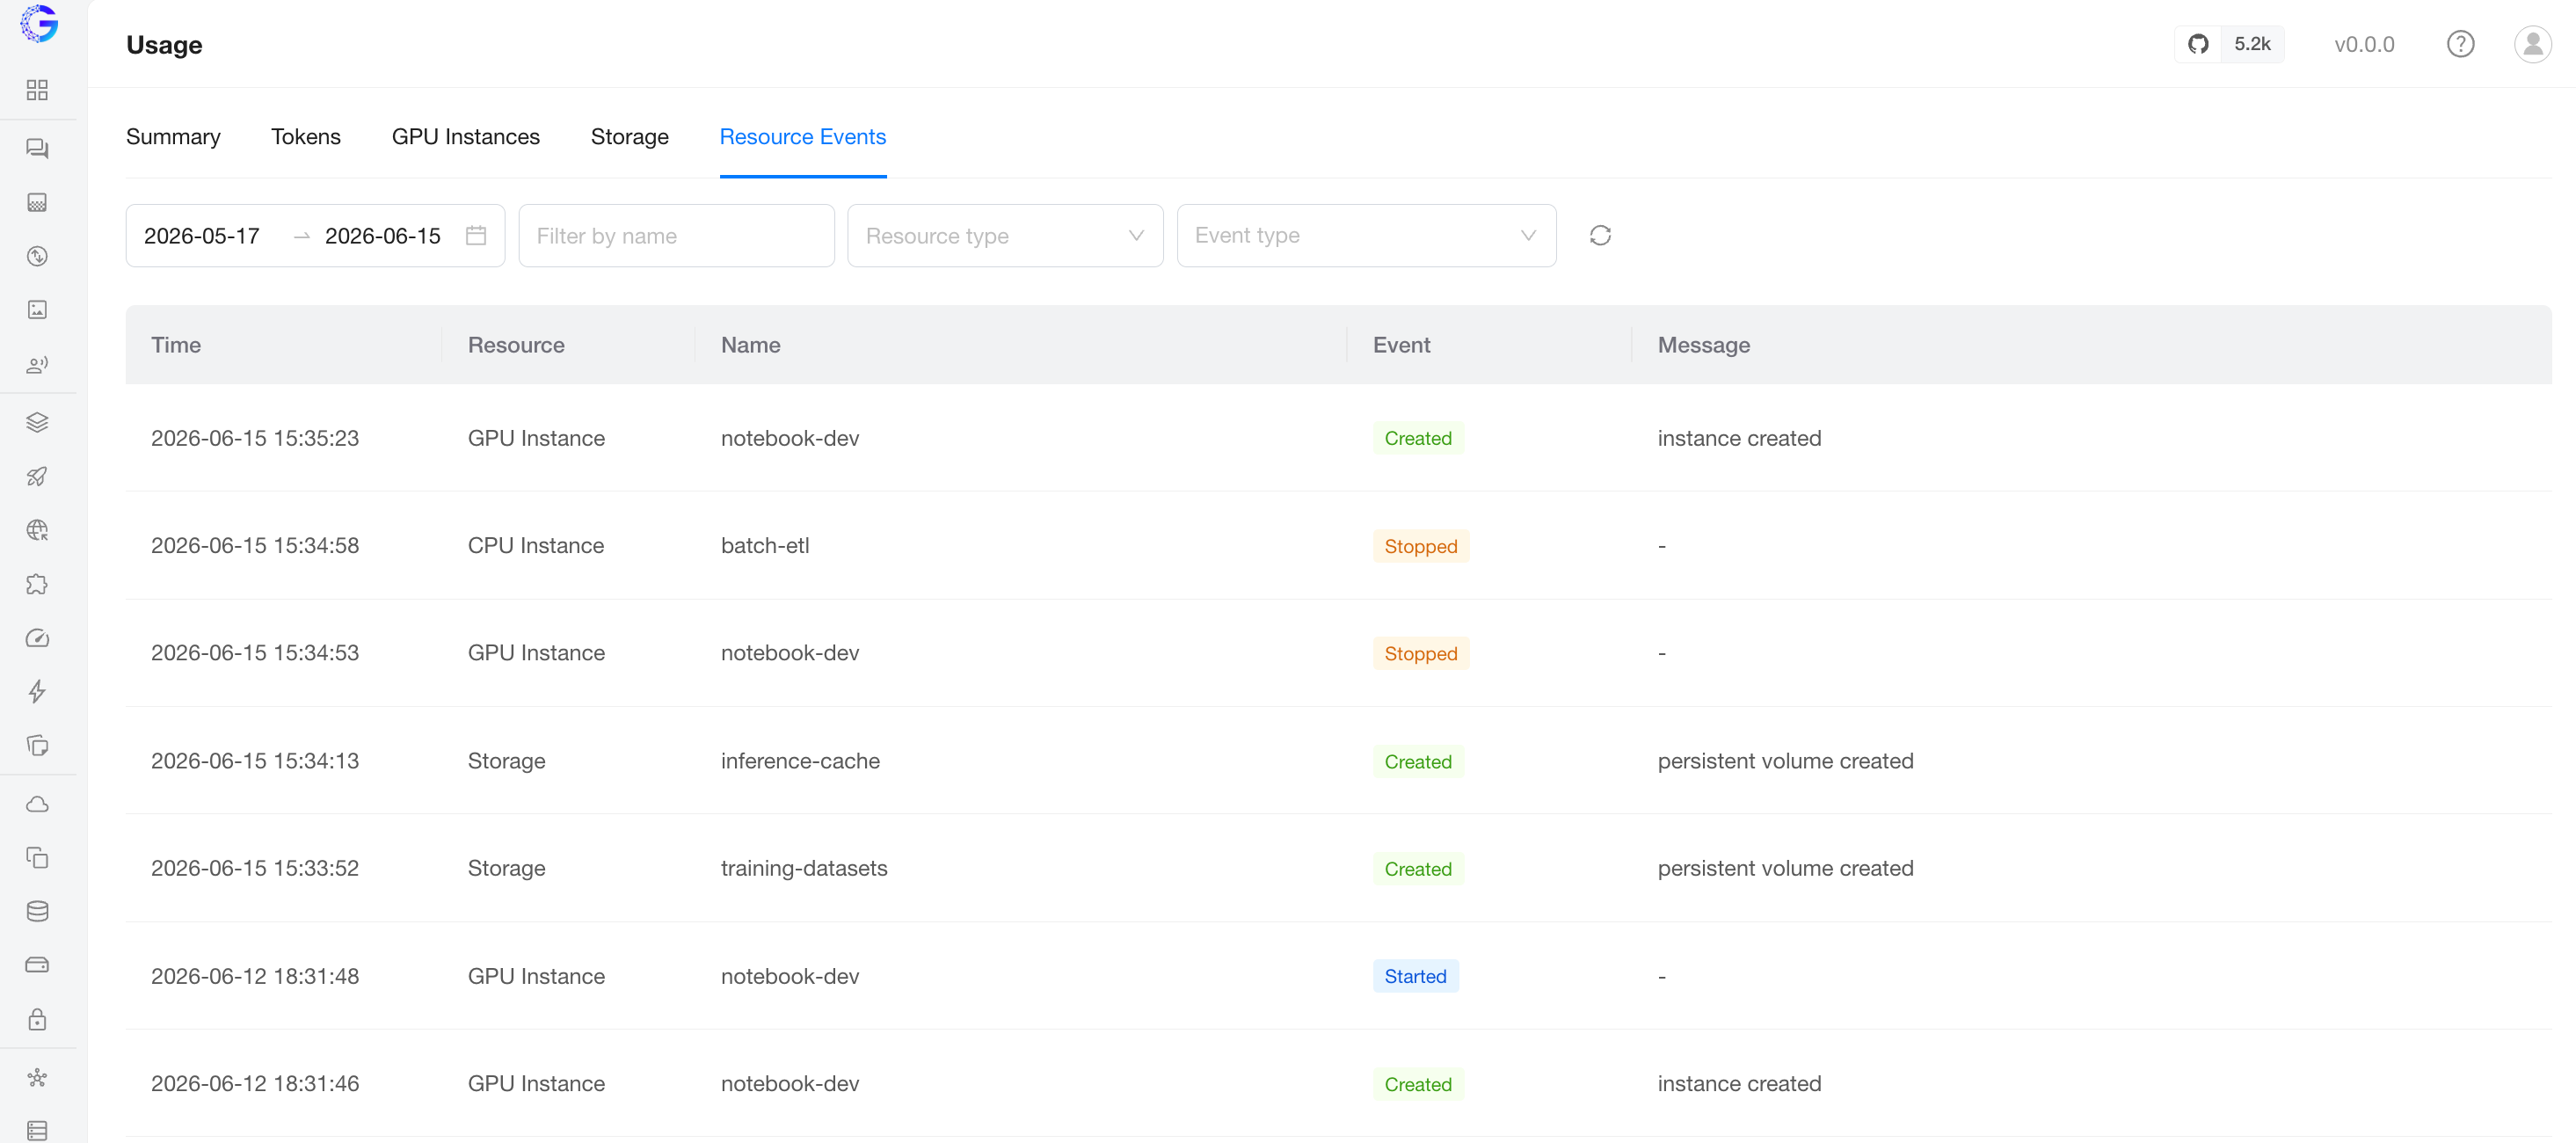Open the calendar icon in date range

pos(476,235)
